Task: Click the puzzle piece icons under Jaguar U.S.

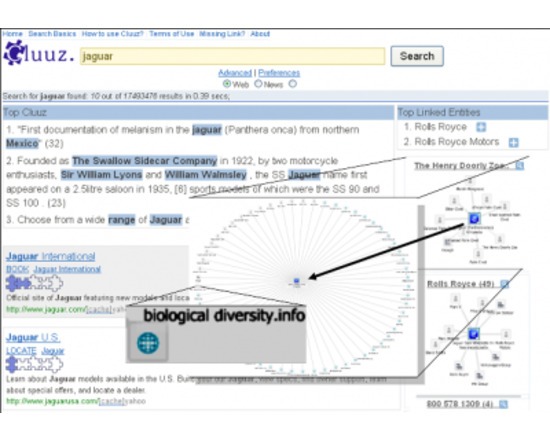Action: pos(34,365)
